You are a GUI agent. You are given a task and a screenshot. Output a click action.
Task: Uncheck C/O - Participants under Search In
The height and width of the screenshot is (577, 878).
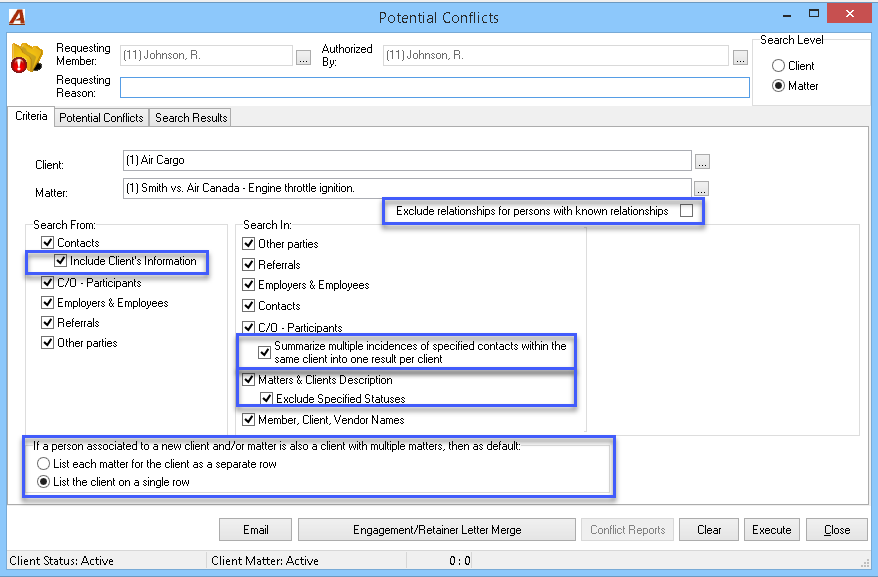[x=249, y=327]
